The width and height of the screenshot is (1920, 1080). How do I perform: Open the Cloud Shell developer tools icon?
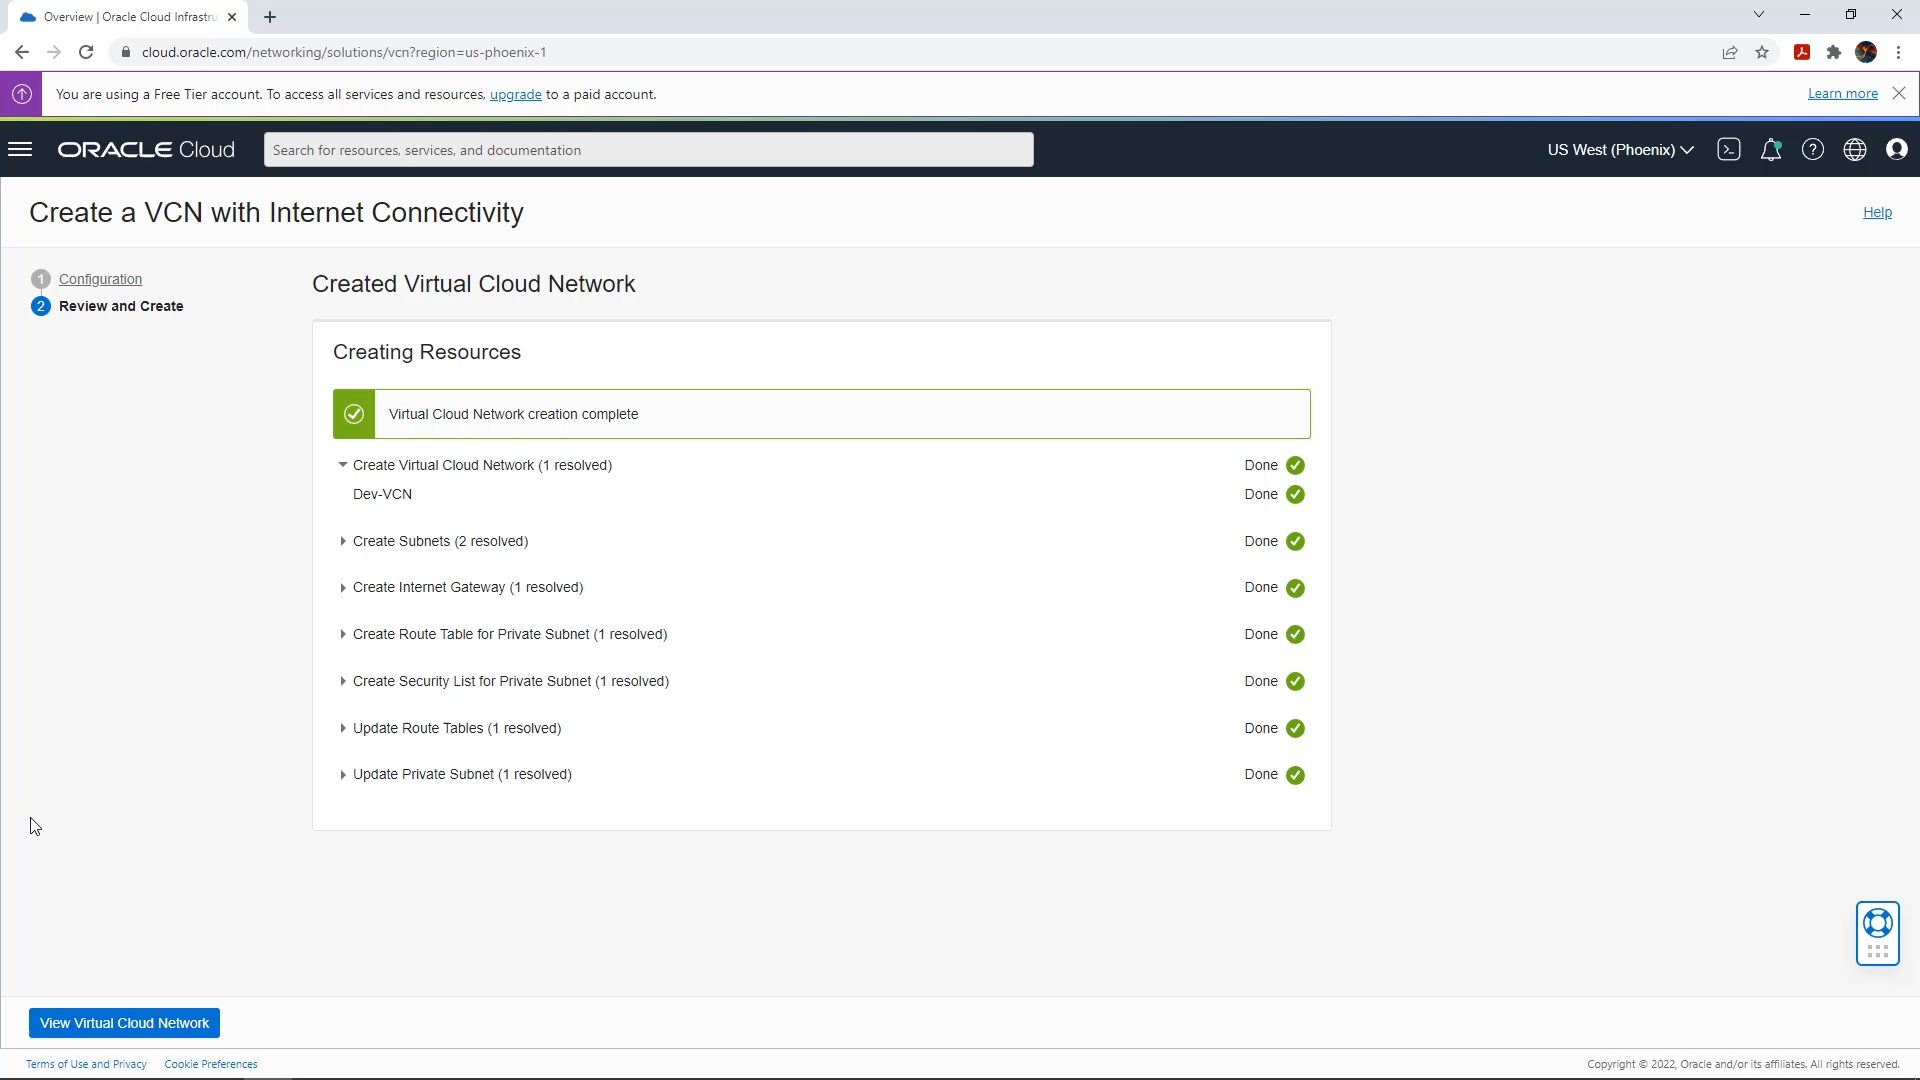[x=1728, y=150]
